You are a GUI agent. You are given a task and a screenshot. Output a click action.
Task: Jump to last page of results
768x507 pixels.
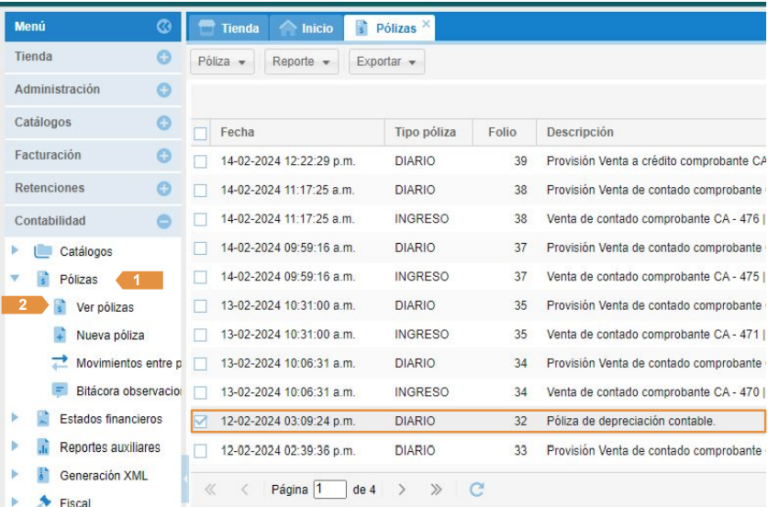(436, 490)
